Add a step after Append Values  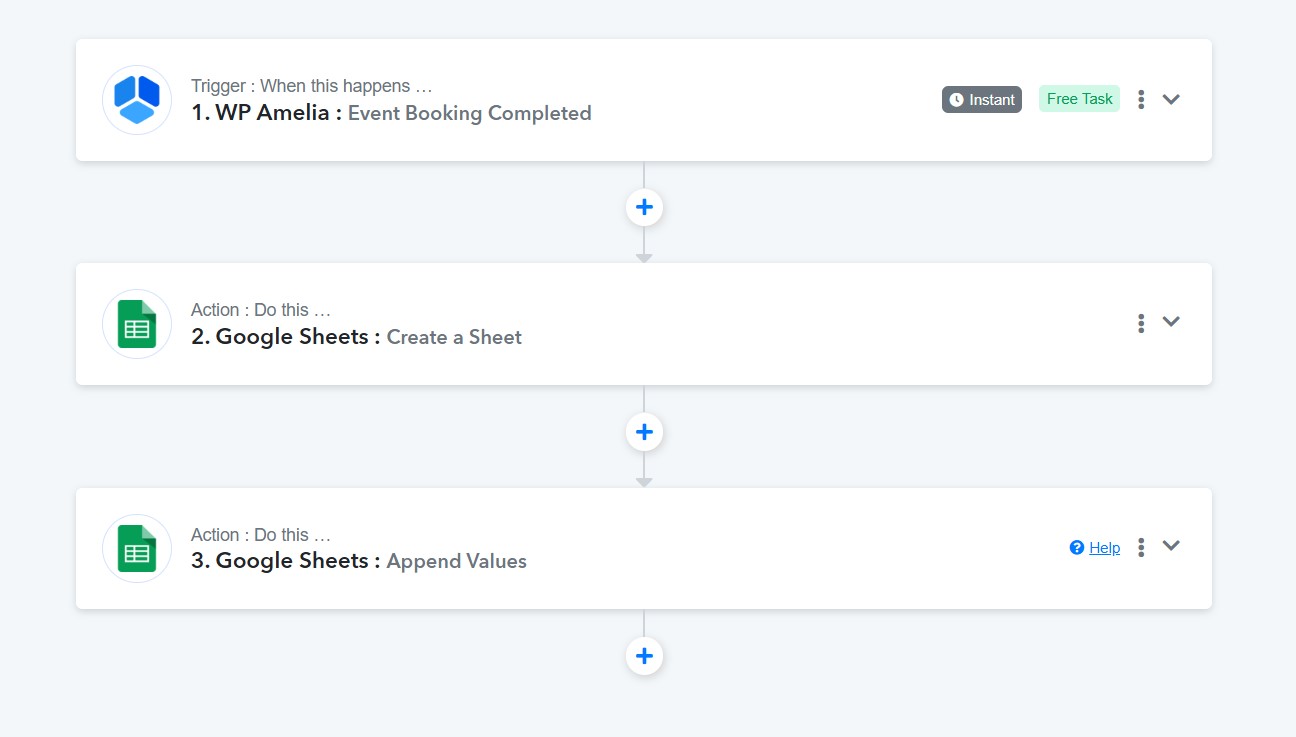[644, 656]
